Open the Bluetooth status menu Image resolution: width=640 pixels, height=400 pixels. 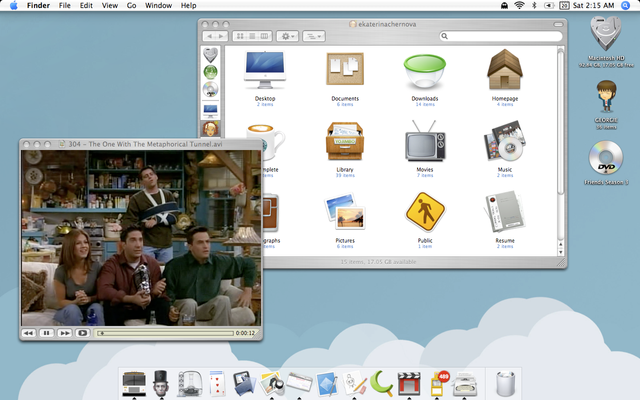coord(534,5)
